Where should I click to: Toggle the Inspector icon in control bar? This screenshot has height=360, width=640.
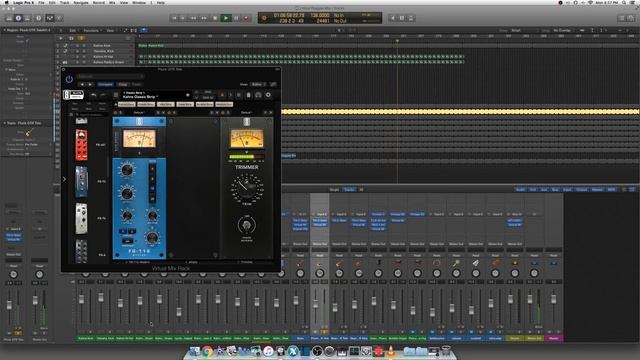pos(18,18)
